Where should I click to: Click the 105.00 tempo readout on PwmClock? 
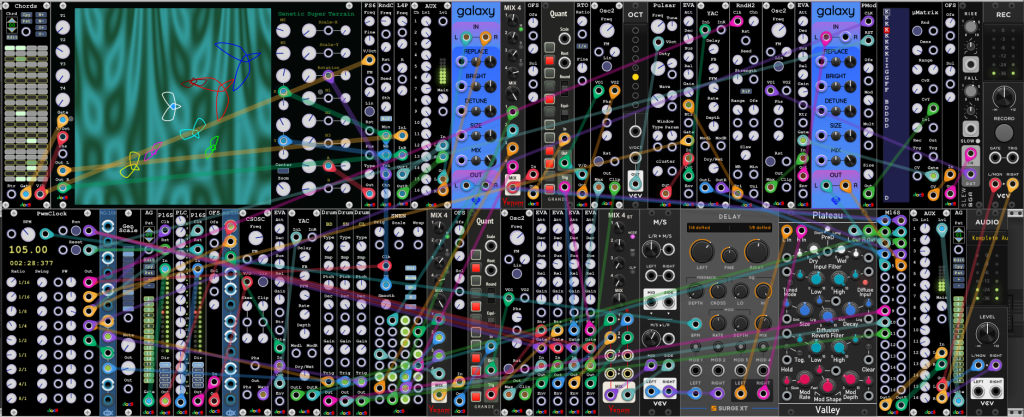(27, 249)
